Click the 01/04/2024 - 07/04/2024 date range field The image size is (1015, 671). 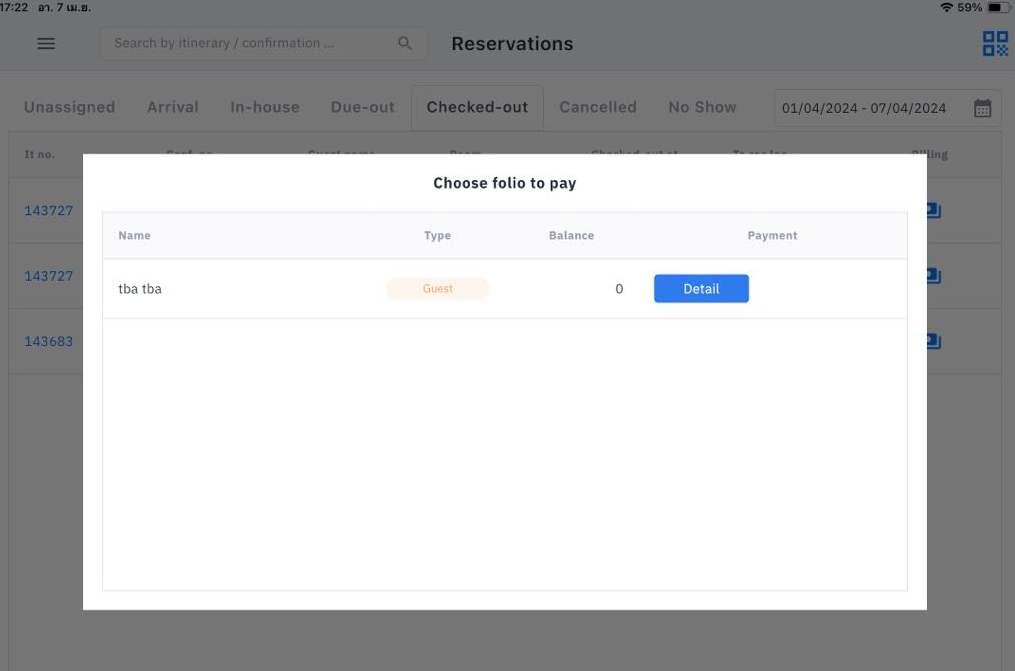pyautogui.click(x=864, y=108)
